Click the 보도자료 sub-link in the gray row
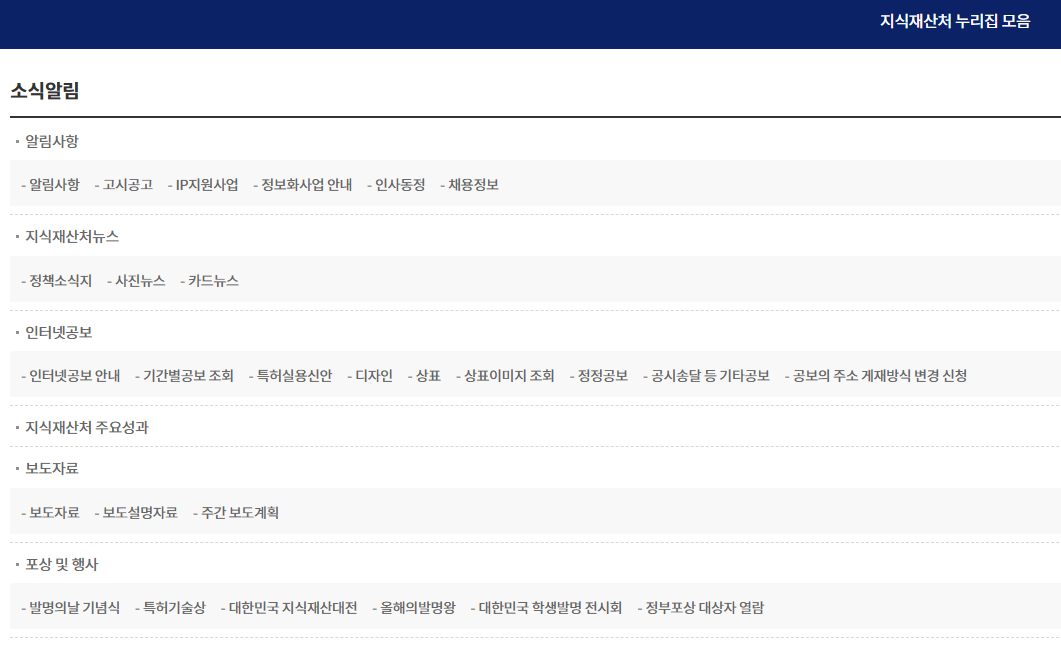Viewport: 1061px width, 651px height. click(54, 513)
